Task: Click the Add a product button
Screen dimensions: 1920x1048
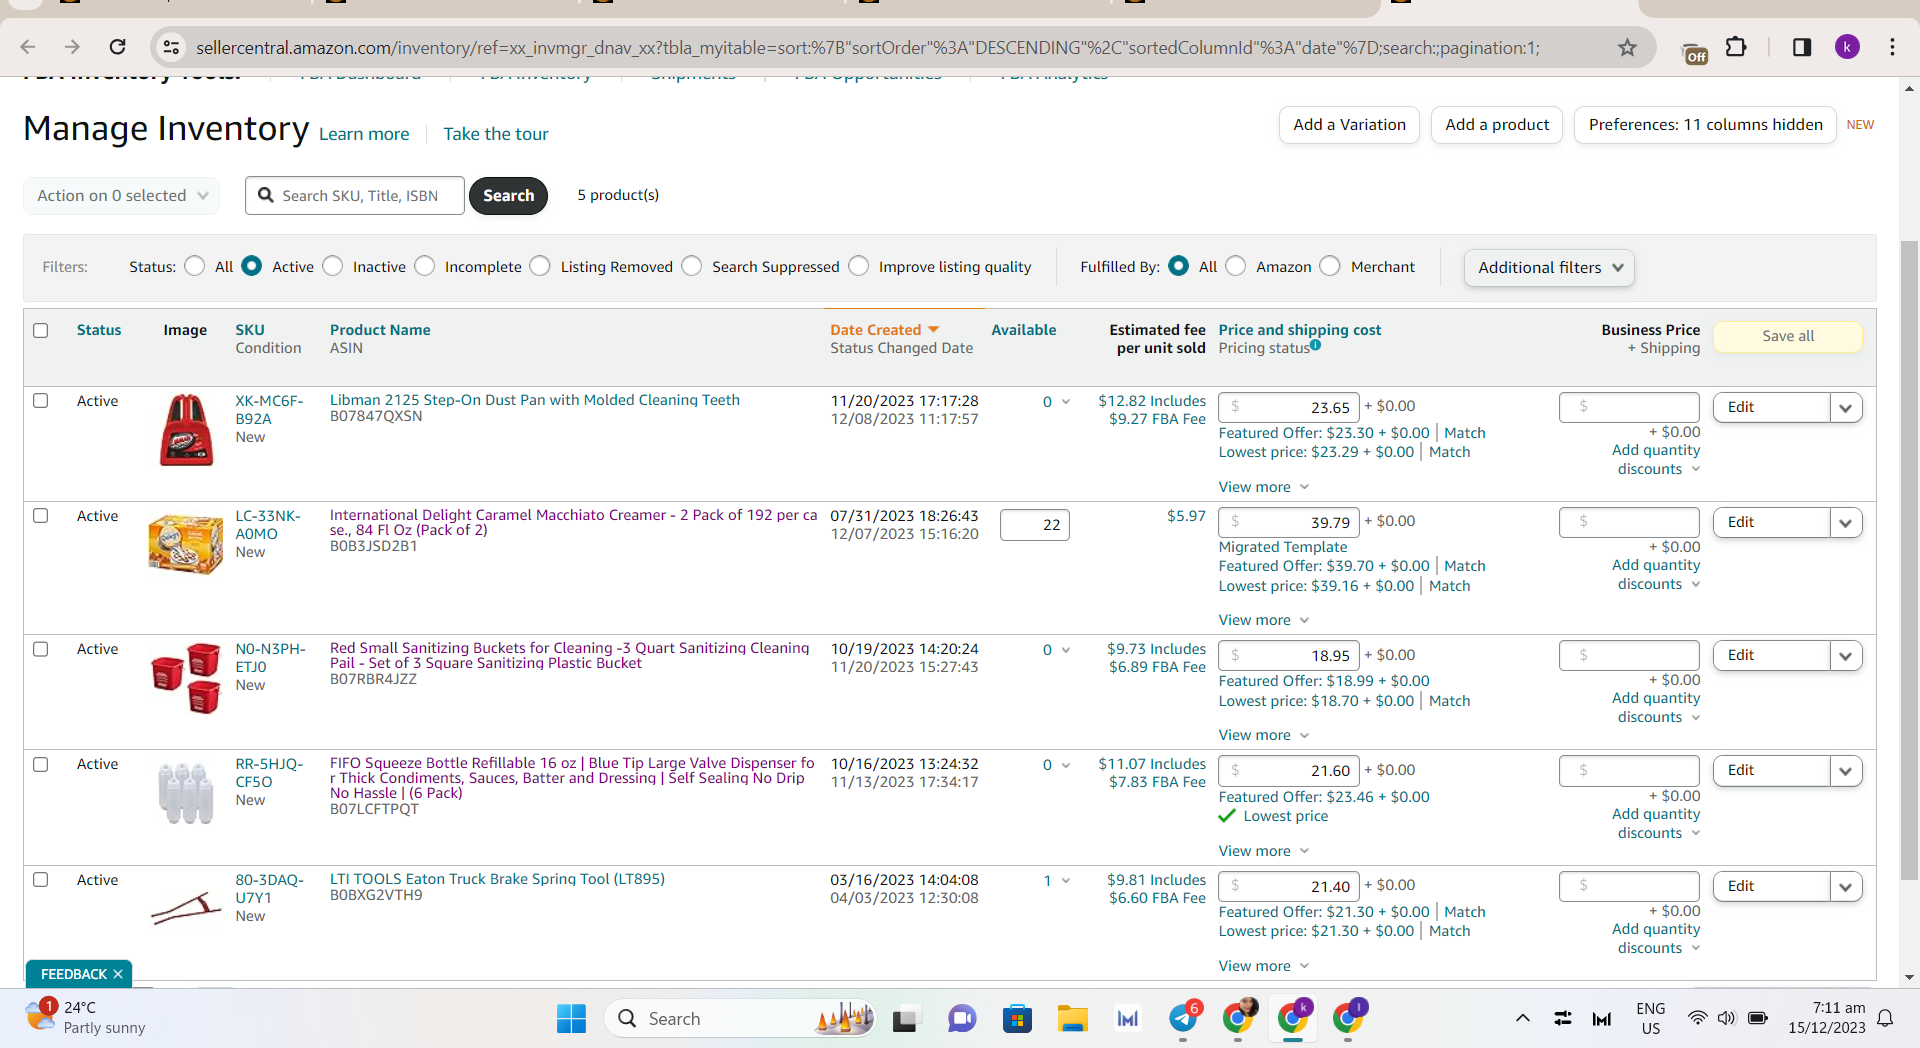Action: click(1497, 125)
